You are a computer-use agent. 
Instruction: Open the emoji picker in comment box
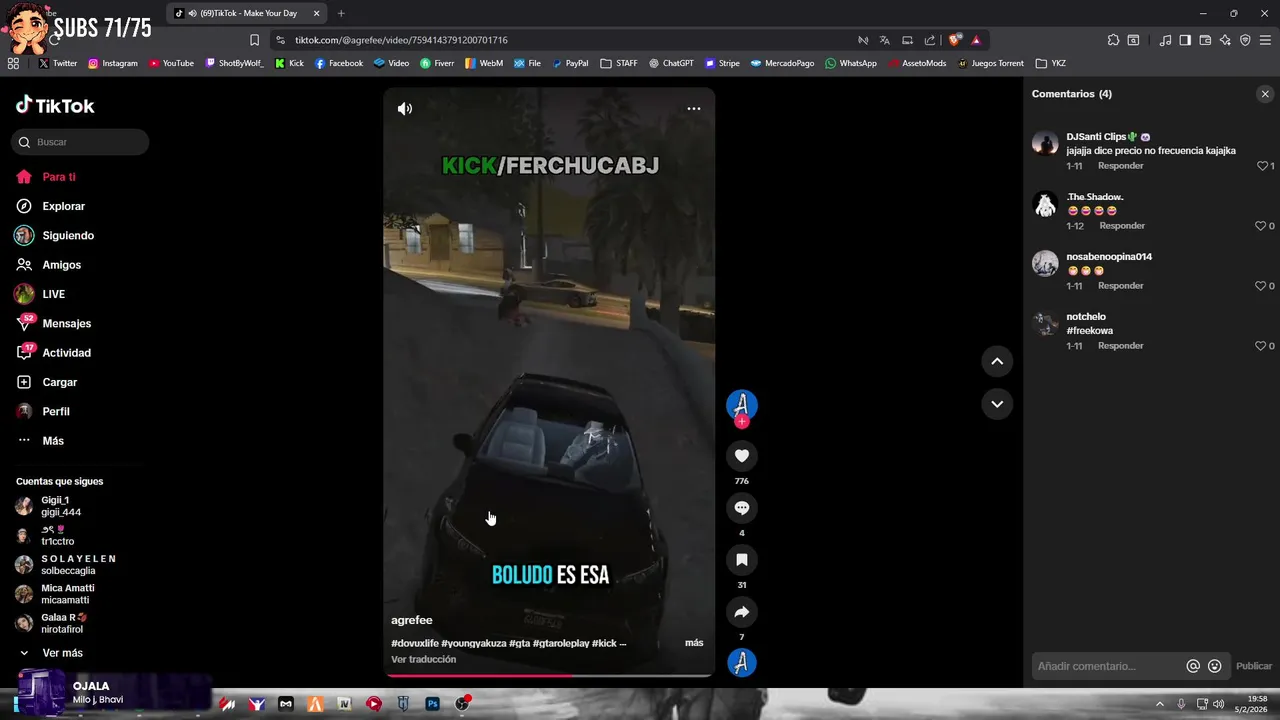(x=1215, y=666)
